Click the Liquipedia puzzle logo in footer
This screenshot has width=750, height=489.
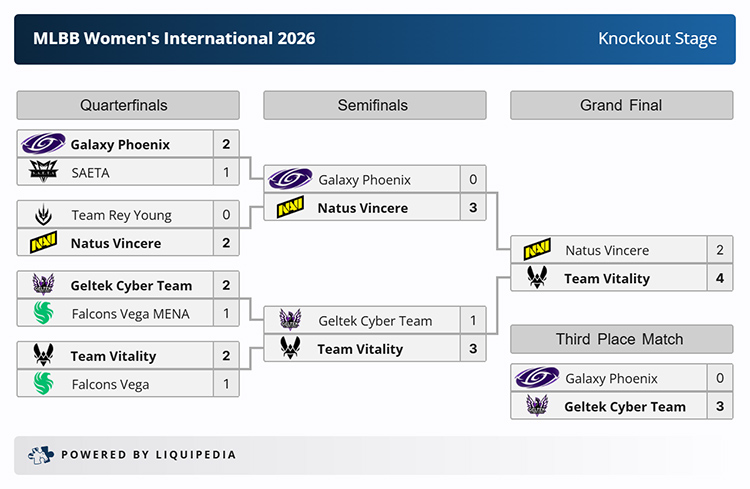click(40, 455)
